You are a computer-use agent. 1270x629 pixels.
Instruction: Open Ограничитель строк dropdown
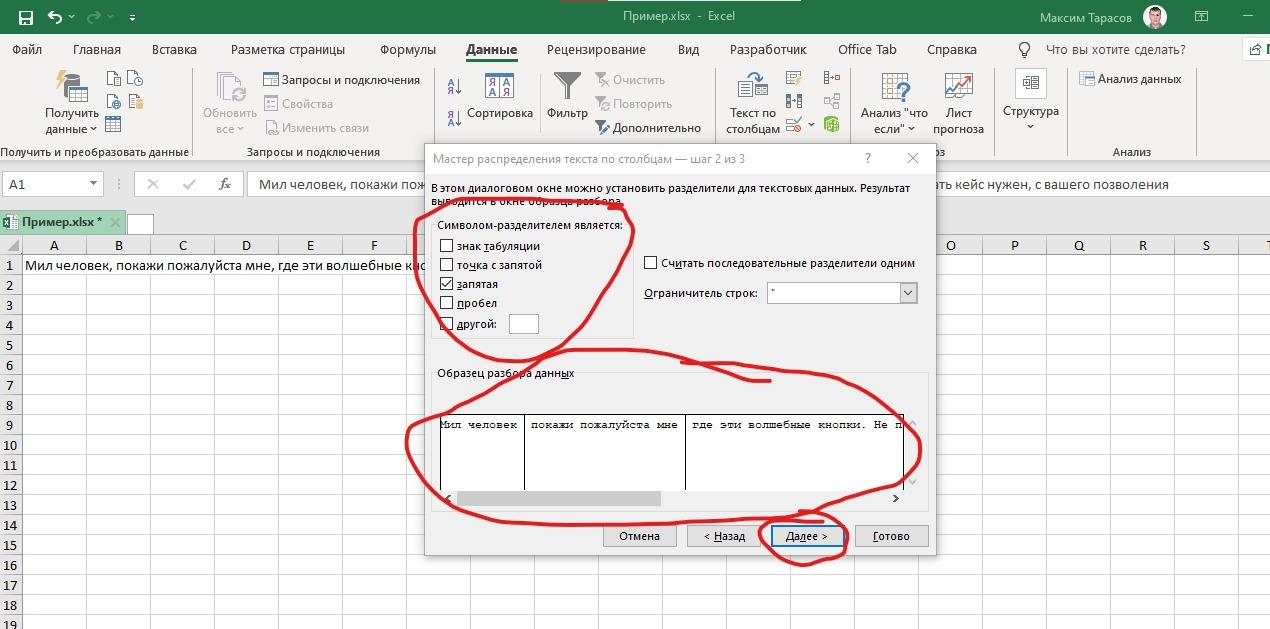click(908, 293)
